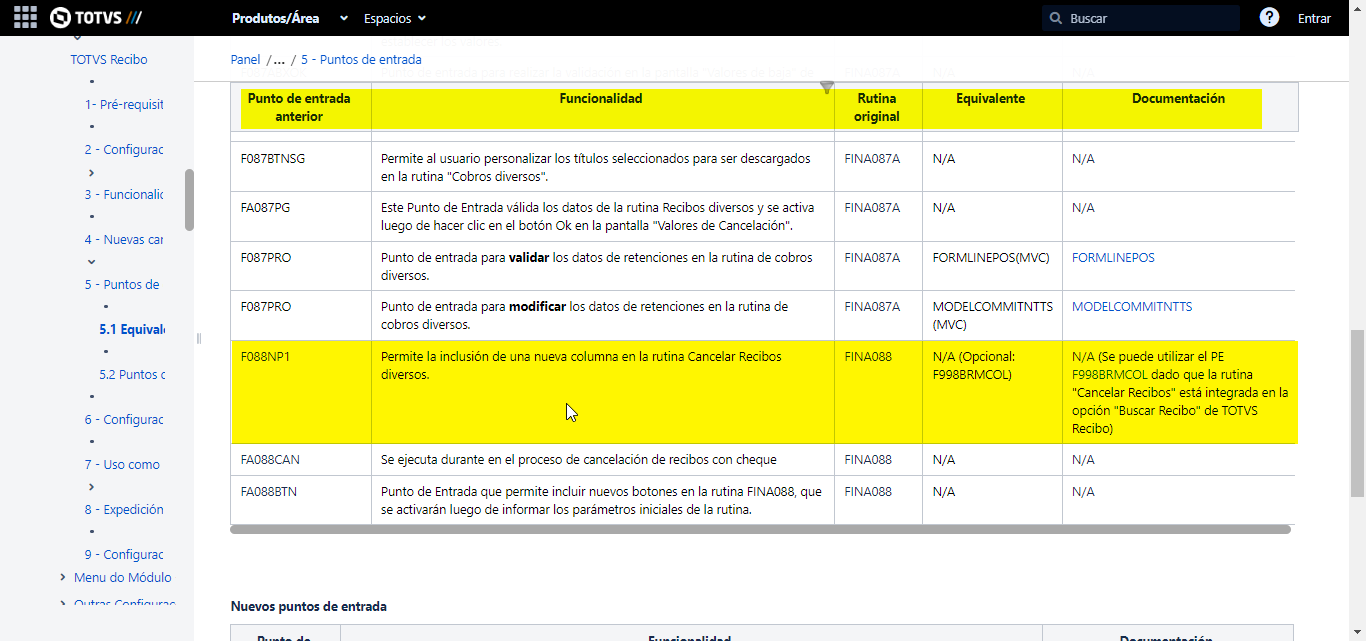Open the app switcher grid icon

point(25,18)
